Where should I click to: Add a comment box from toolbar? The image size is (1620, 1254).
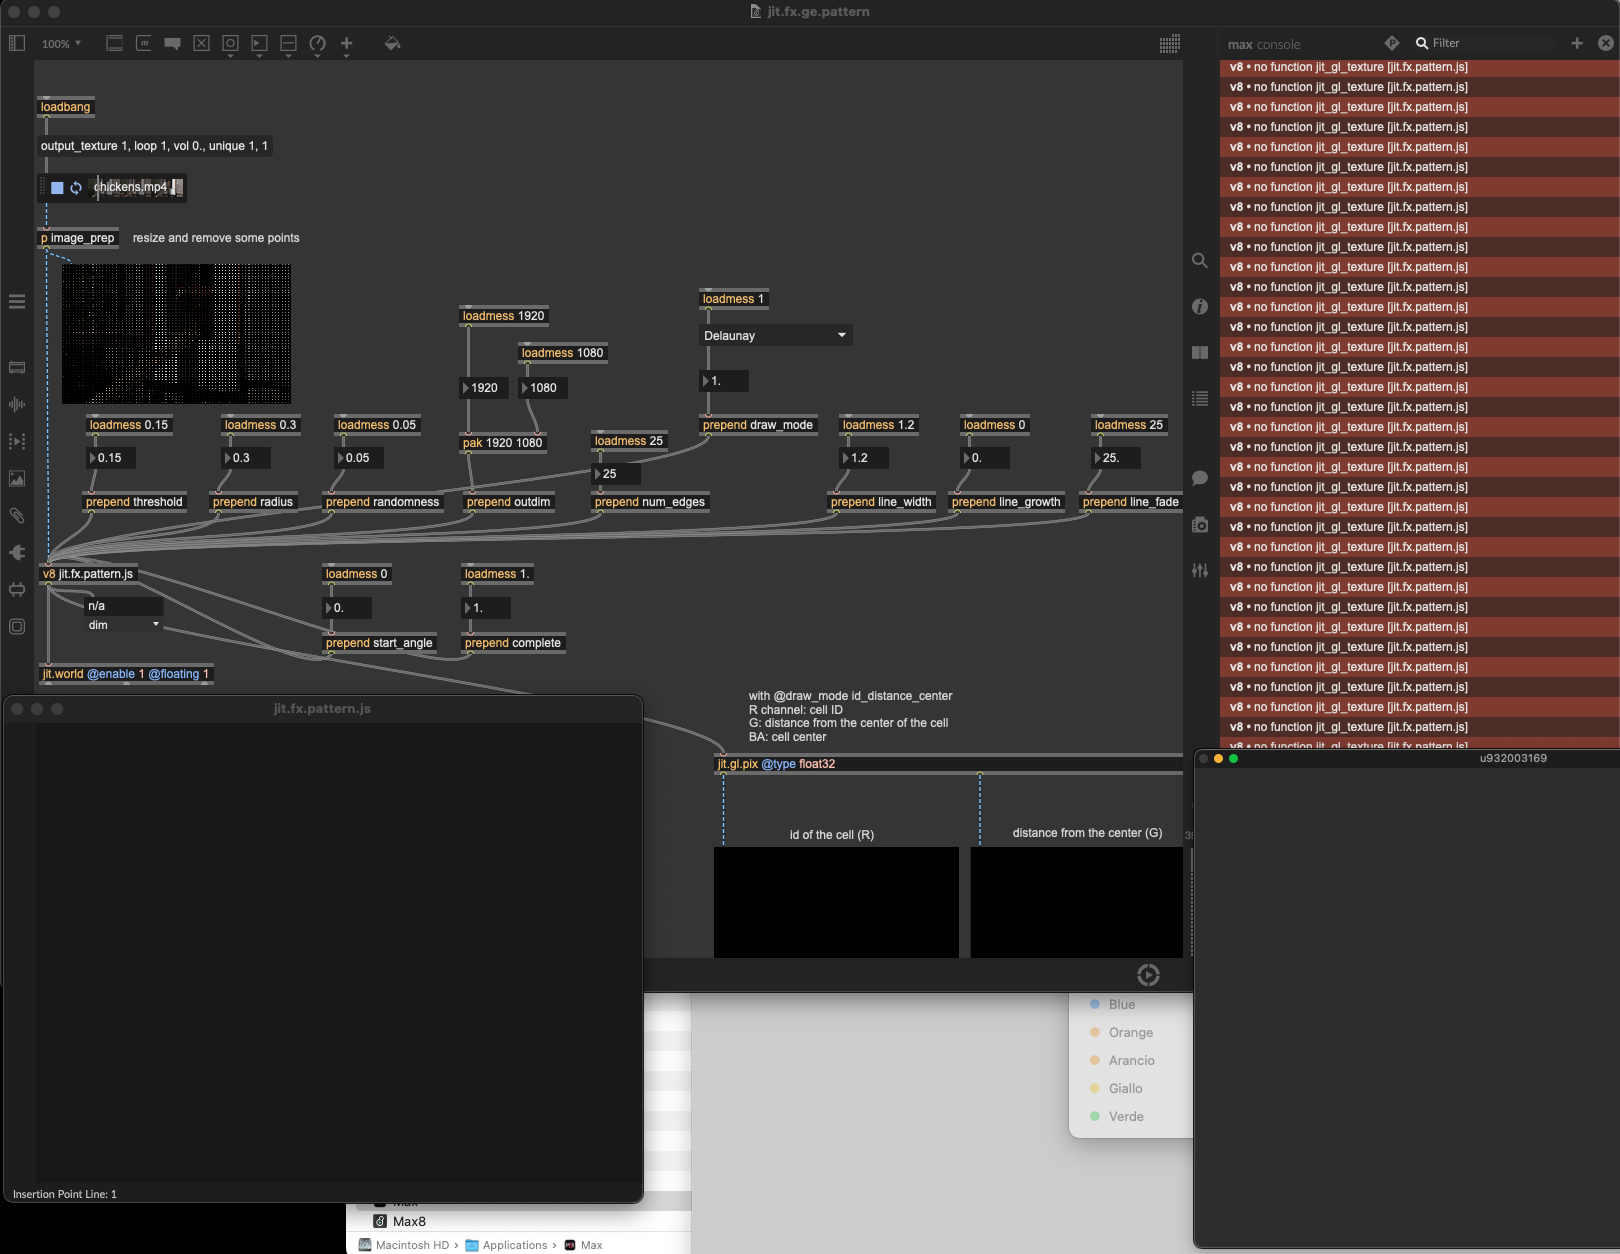point(172,44)
